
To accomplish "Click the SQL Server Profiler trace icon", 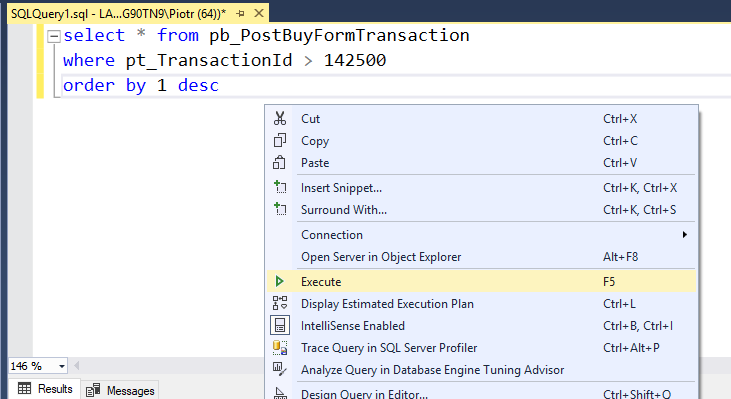I will coord(280,347).
